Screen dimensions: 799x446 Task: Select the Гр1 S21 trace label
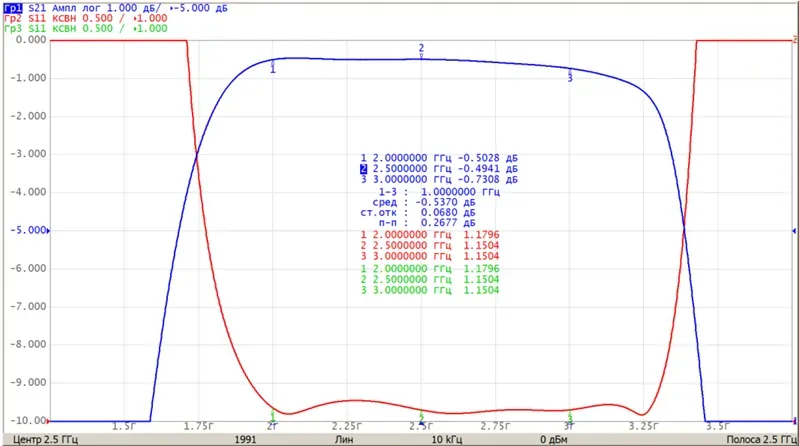[x=115, y=8]
